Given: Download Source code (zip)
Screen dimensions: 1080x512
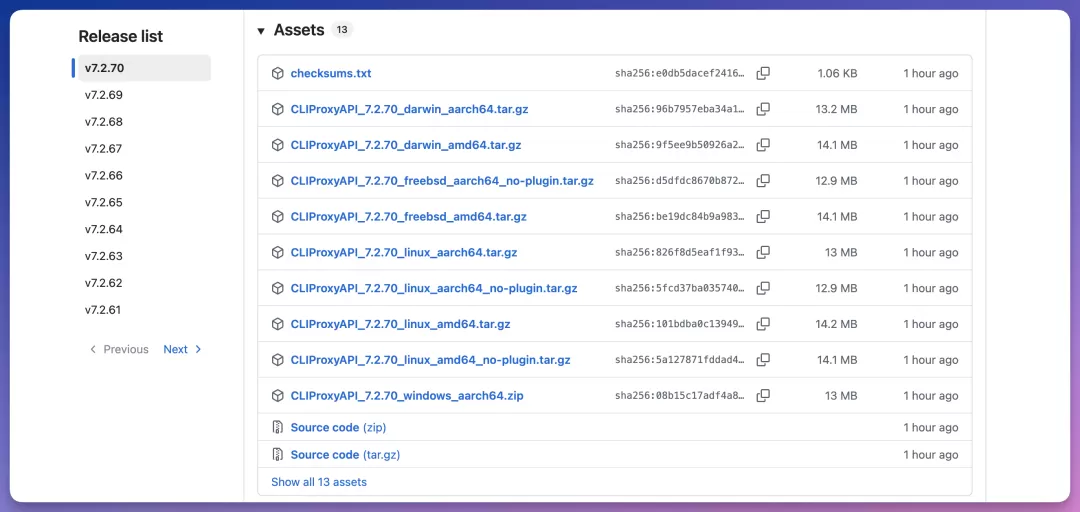Looking at the screenshot, I should 338,427.
